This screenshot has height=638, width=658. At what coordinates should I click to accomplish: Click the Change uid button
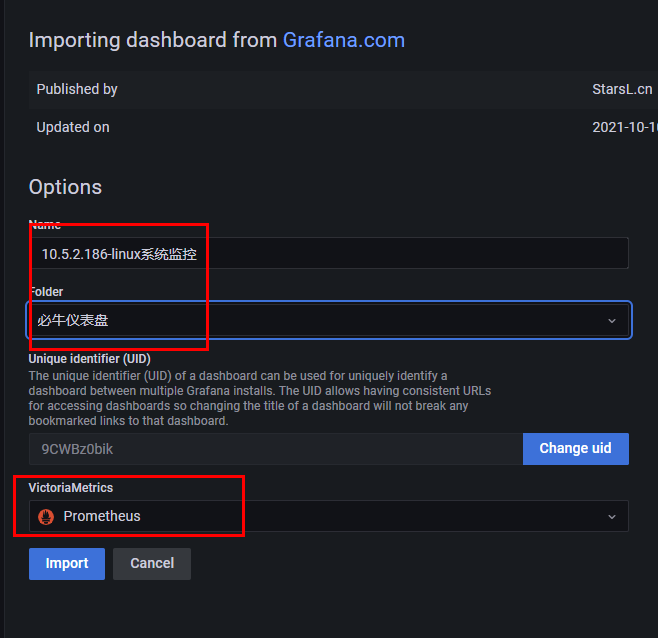pos(575,449)
